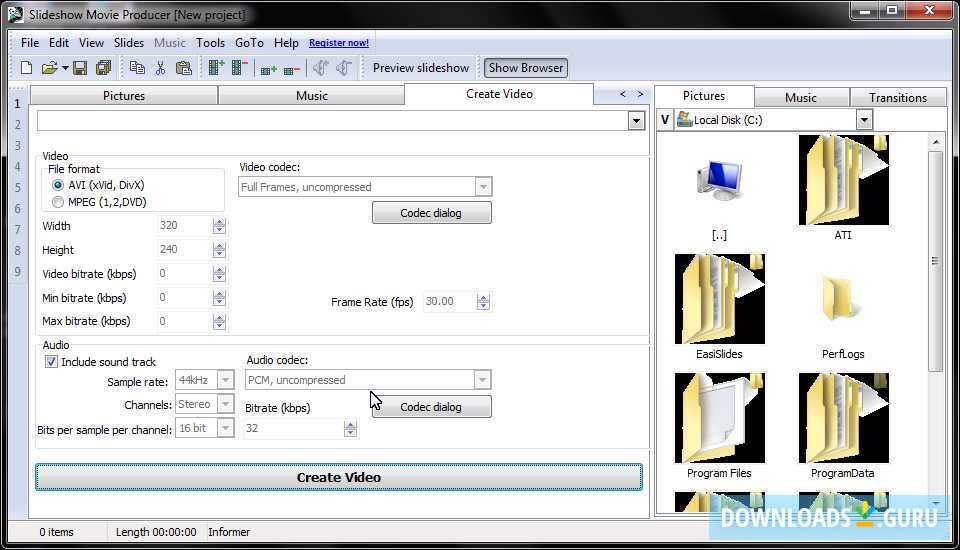Open the Sample rate dropdown

(225, 380)
